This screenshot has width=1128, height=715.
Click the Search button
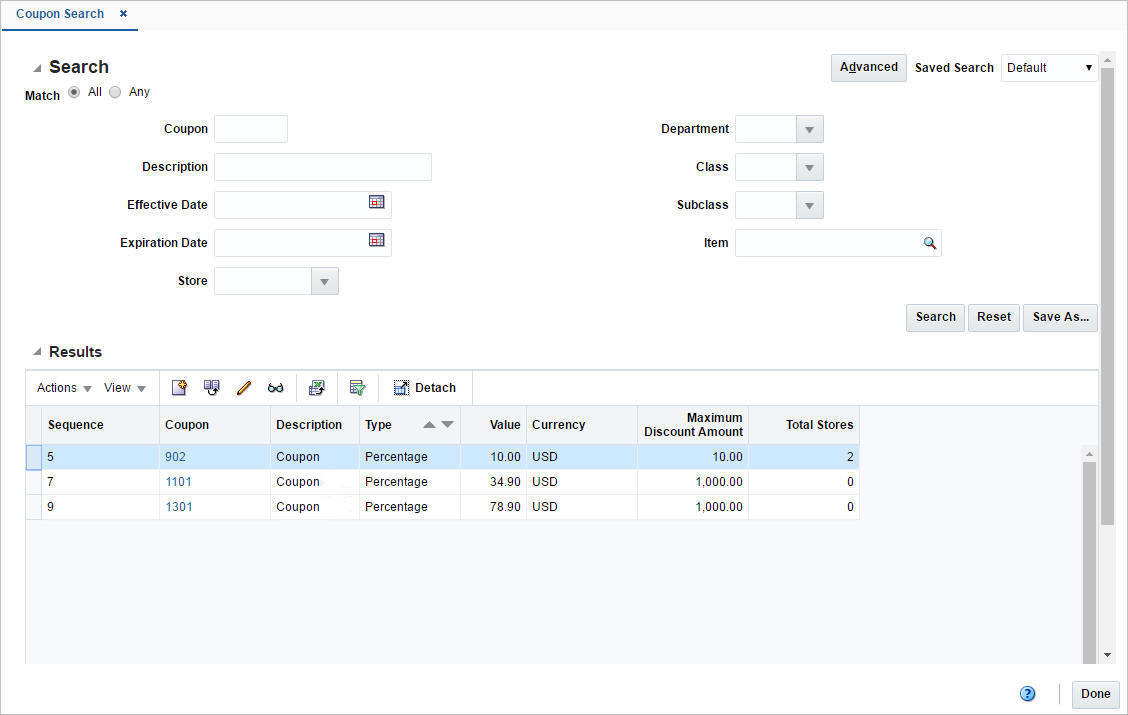(935, 317)
